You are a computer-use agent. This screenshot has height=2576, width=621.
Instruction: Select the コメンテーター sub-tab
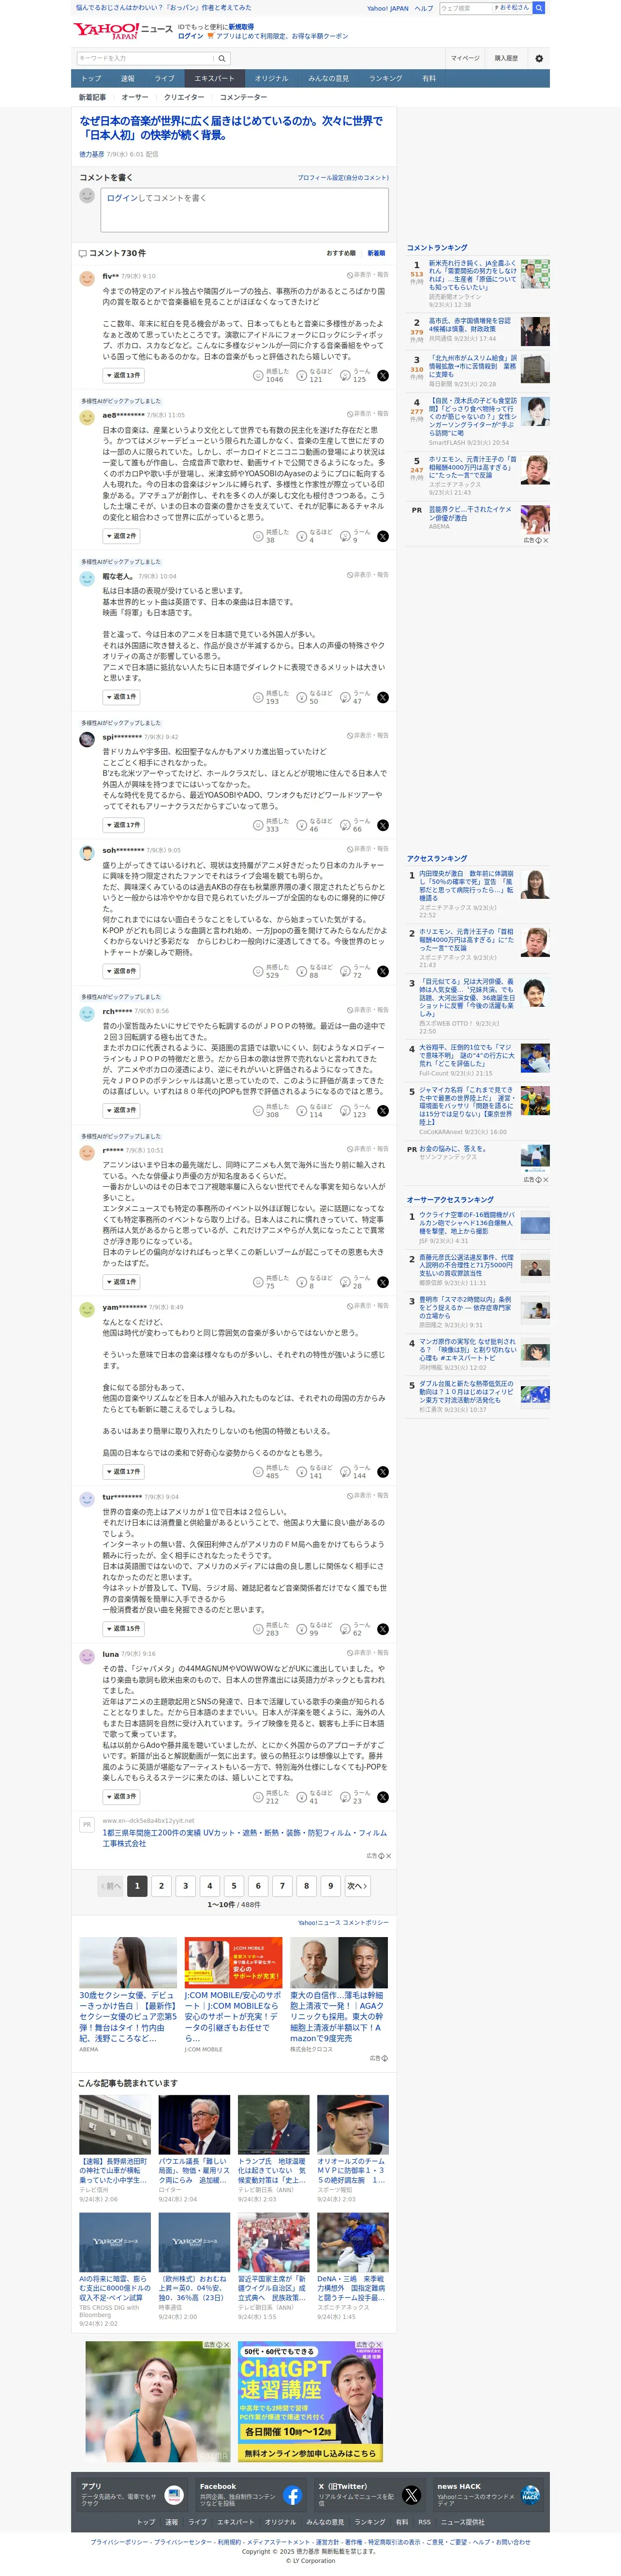pos(243,97)
